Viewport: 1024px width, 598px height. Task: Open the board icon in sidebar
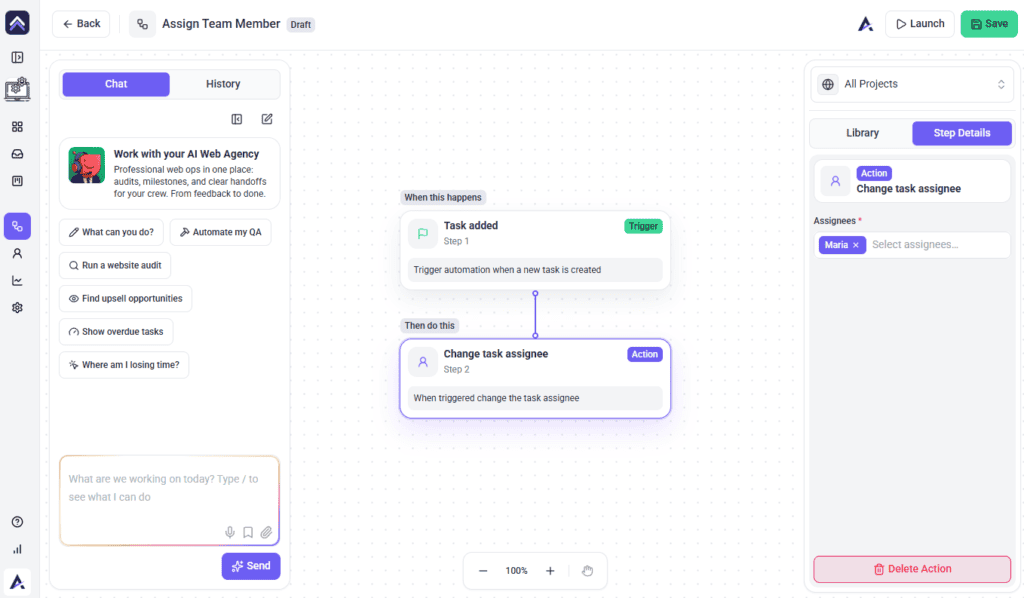click(x=18, y=181)
